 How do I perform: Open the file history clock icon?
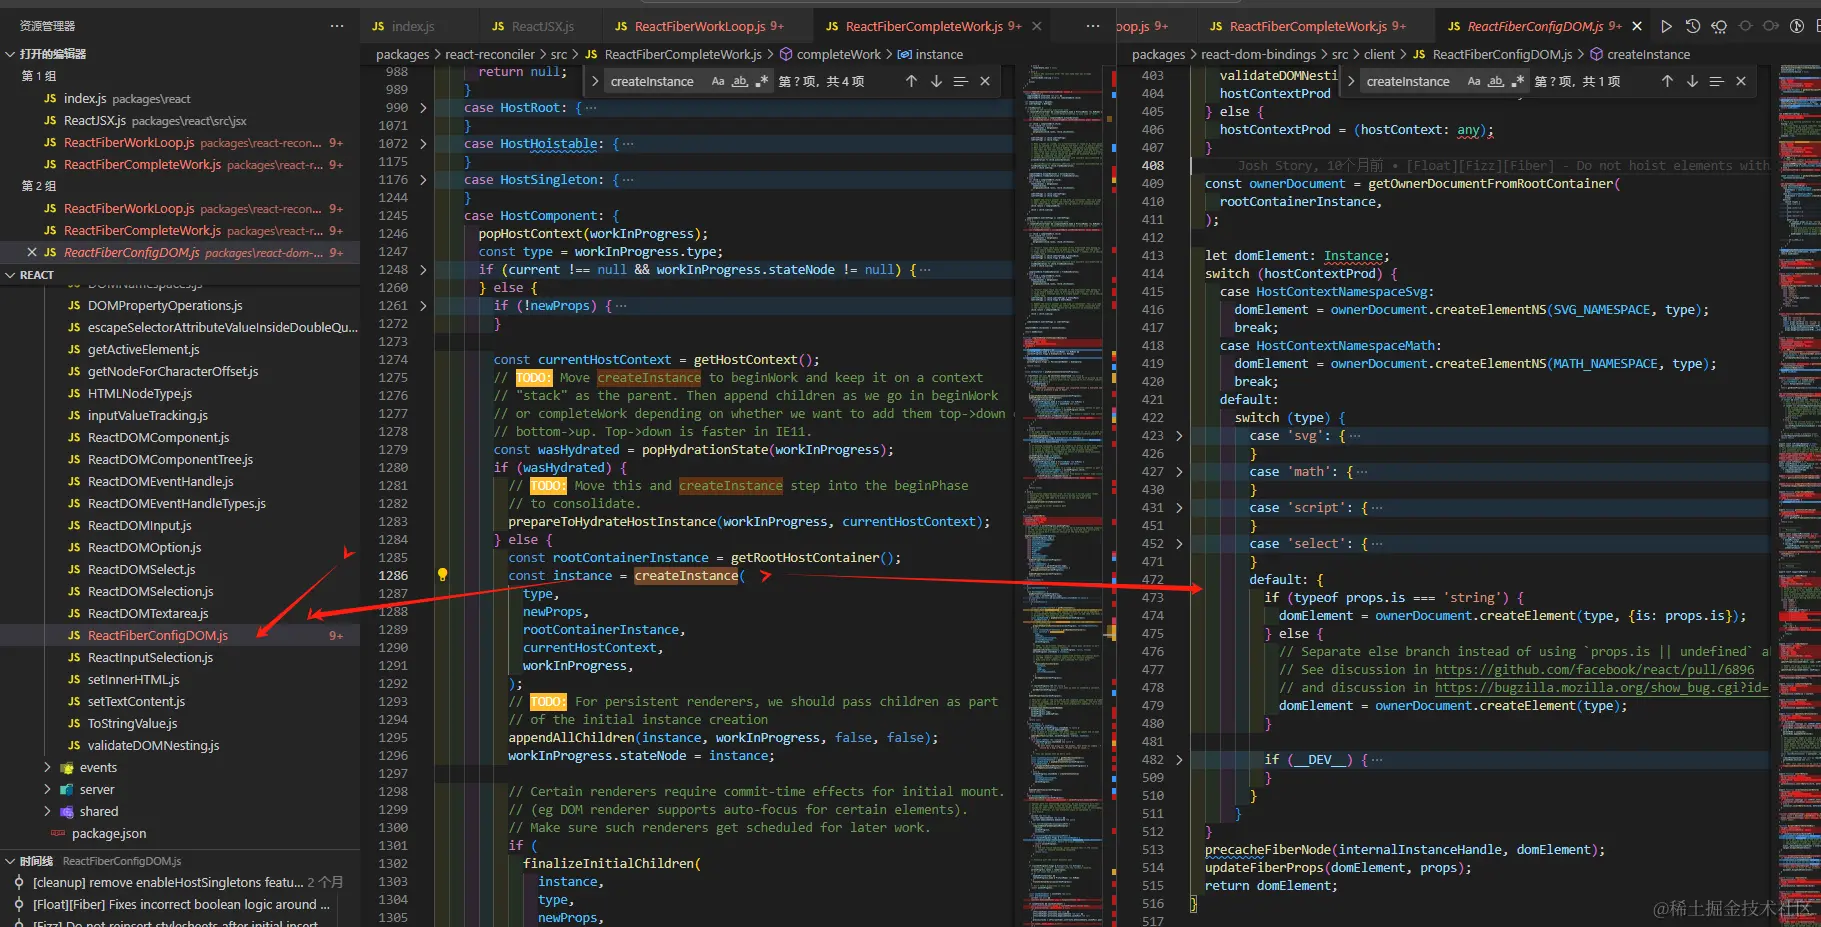point(1692,26)
